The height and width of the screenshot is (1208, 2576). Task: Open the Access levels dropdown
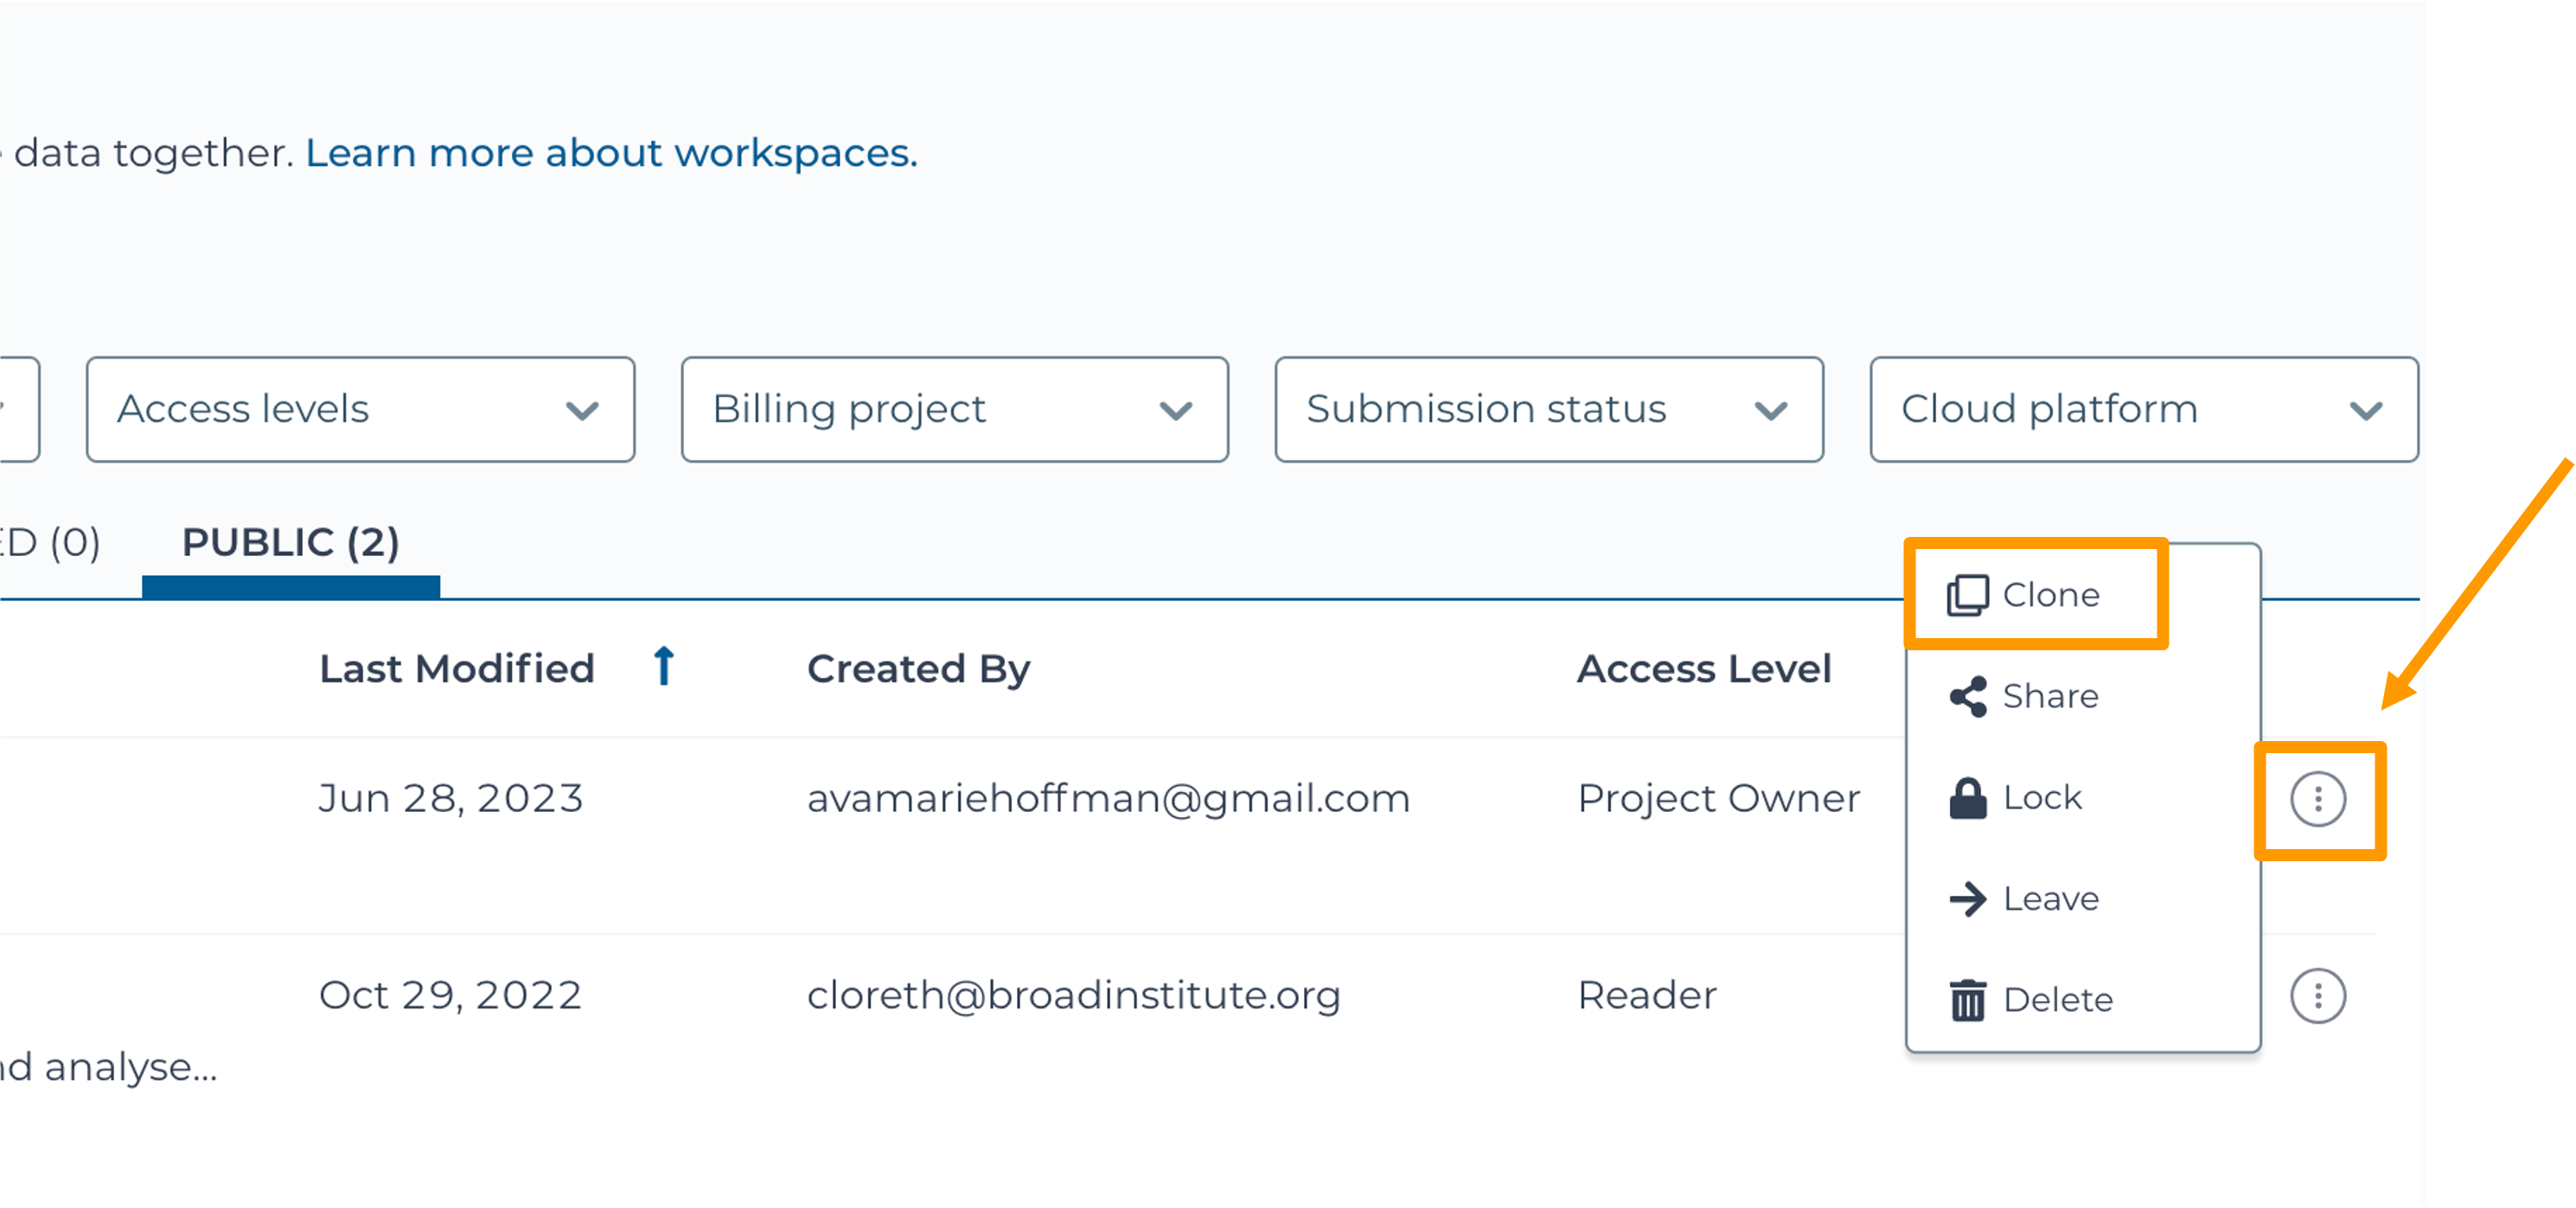point(360,409)
